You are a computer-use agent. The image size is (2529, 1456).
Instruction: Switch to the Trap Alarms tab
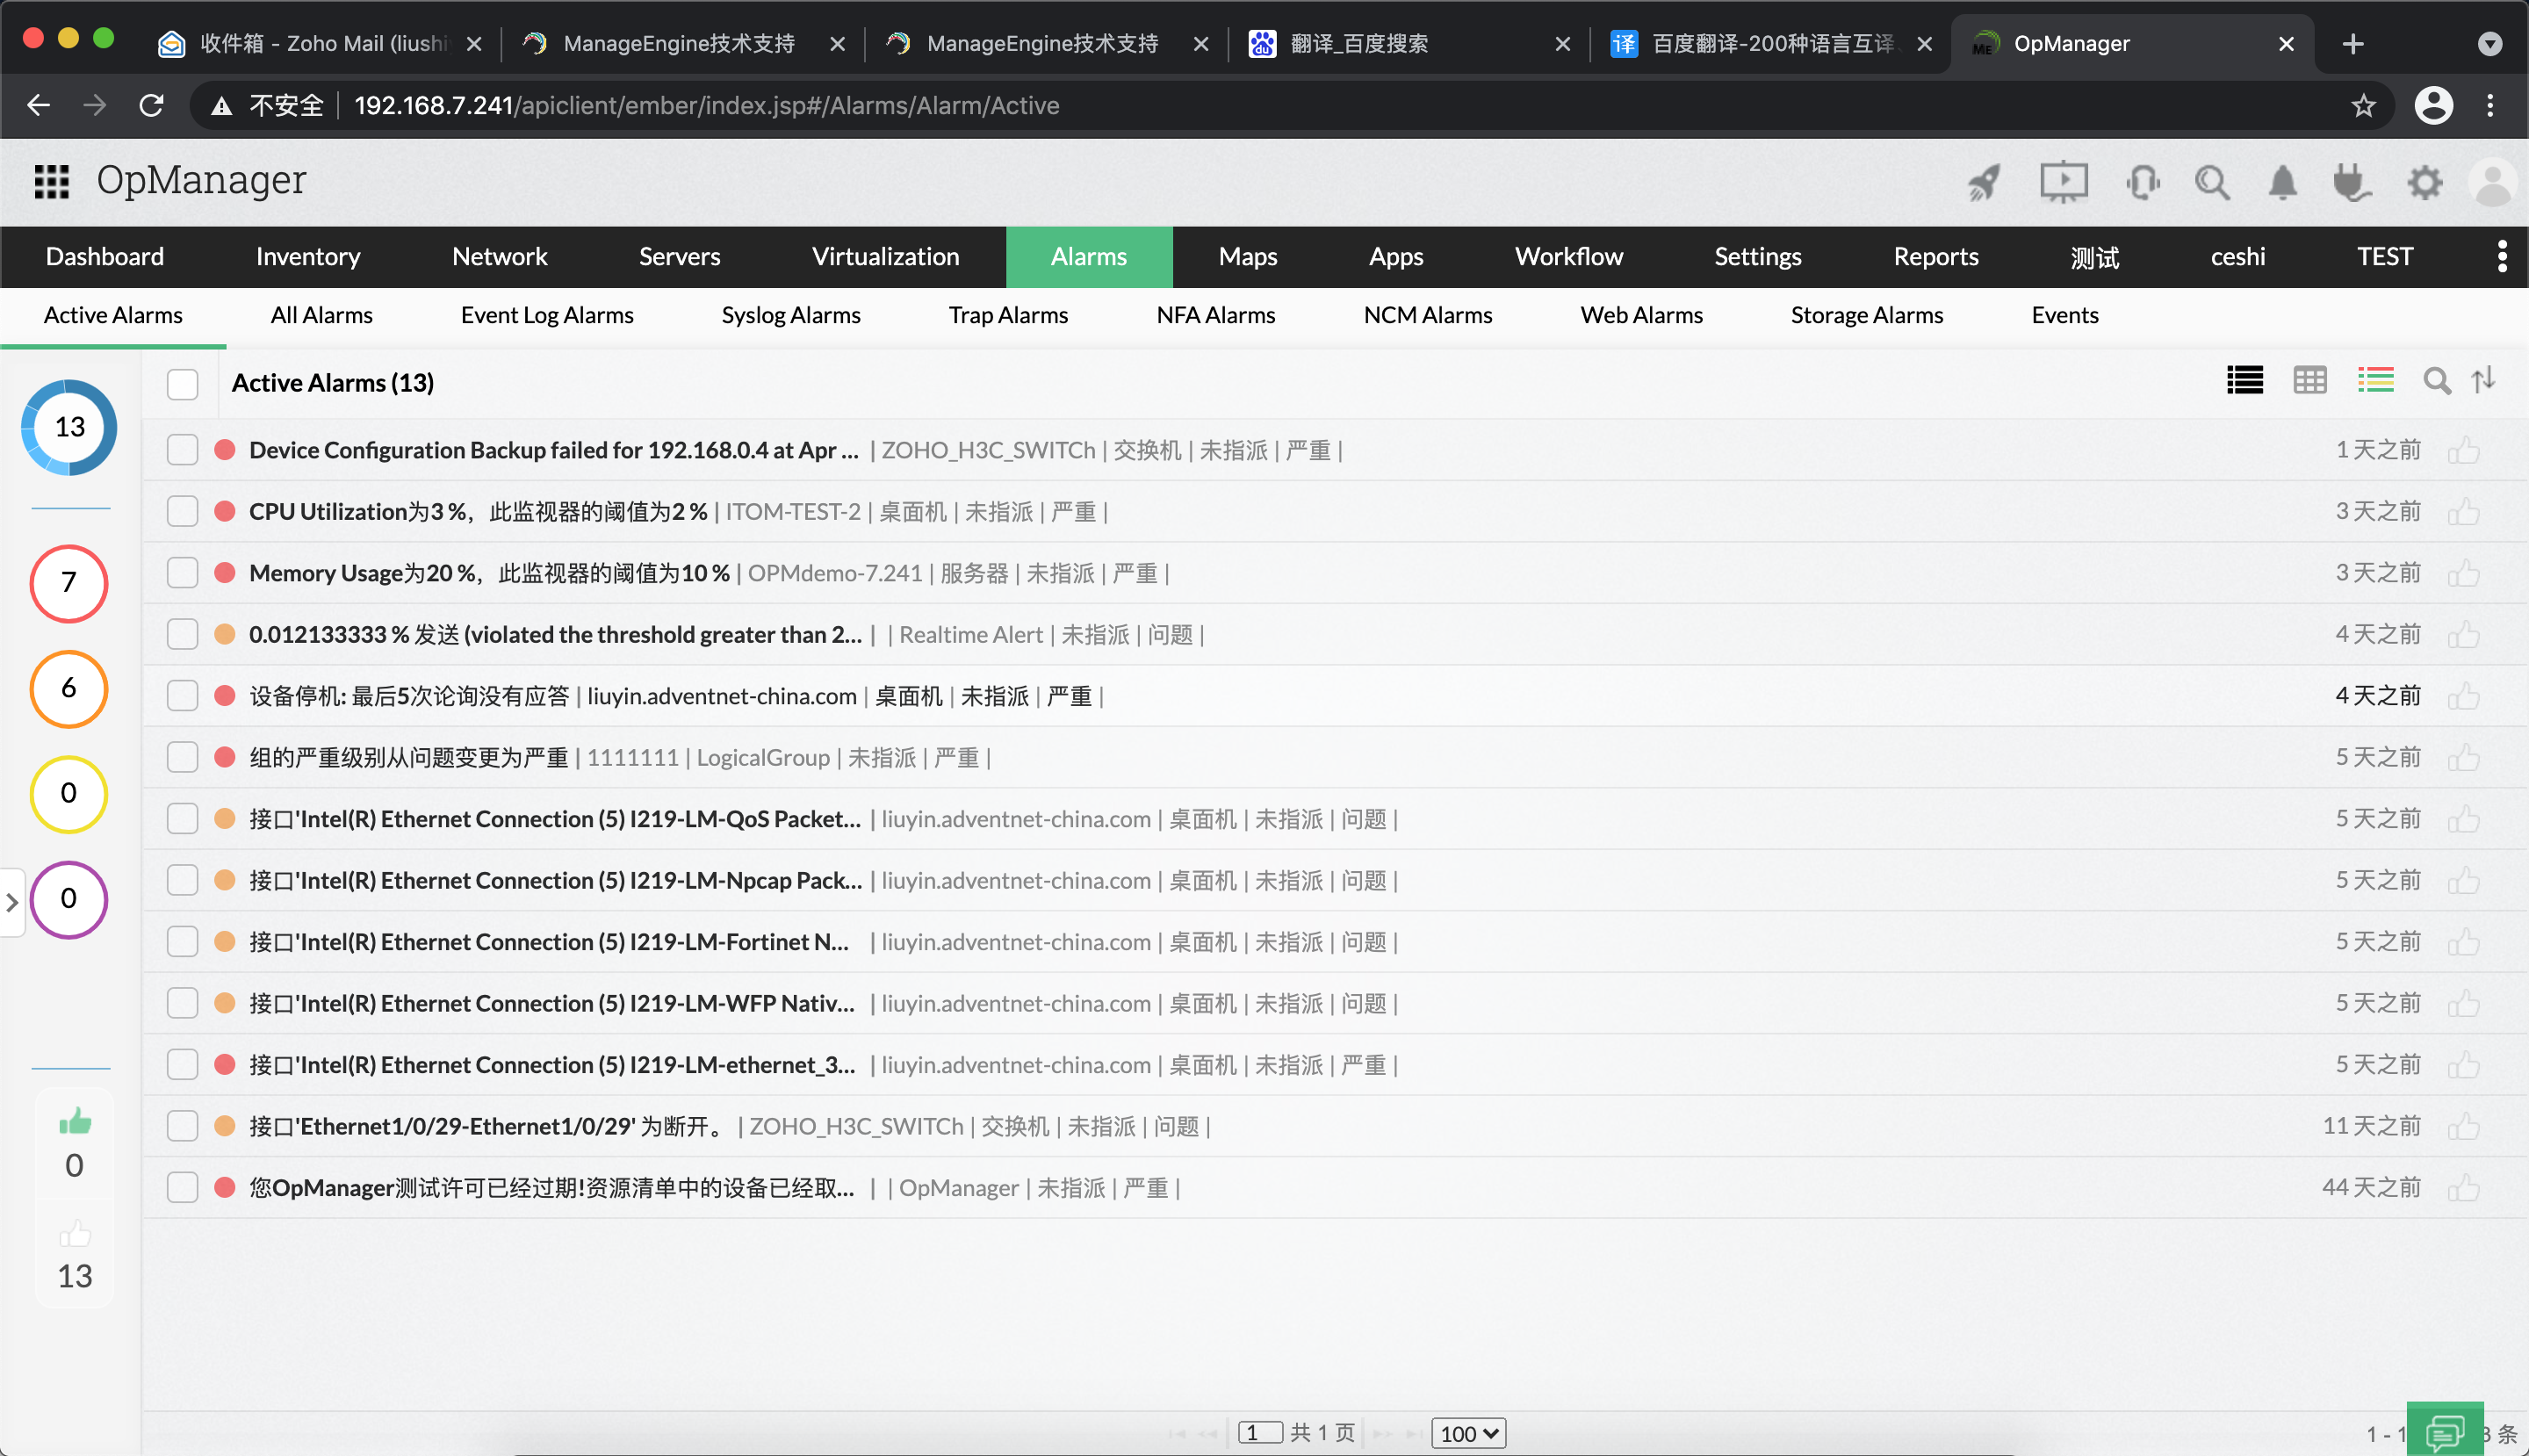[1008, 315]
